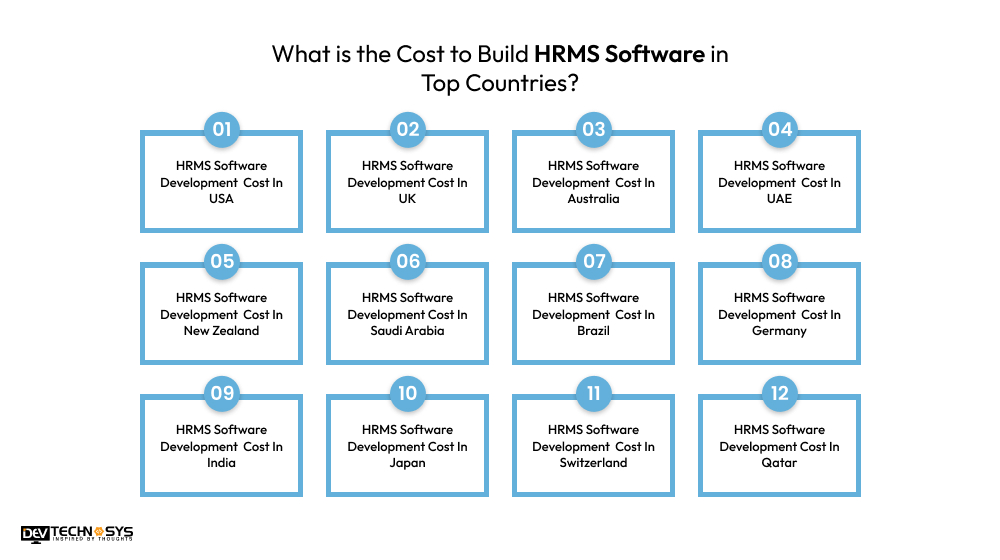Image resolution: width=1000 pixels, height=560 pixels.
Task: Click the number 08 circle badge
Action: pyautogui.click(x=780, y=262)
